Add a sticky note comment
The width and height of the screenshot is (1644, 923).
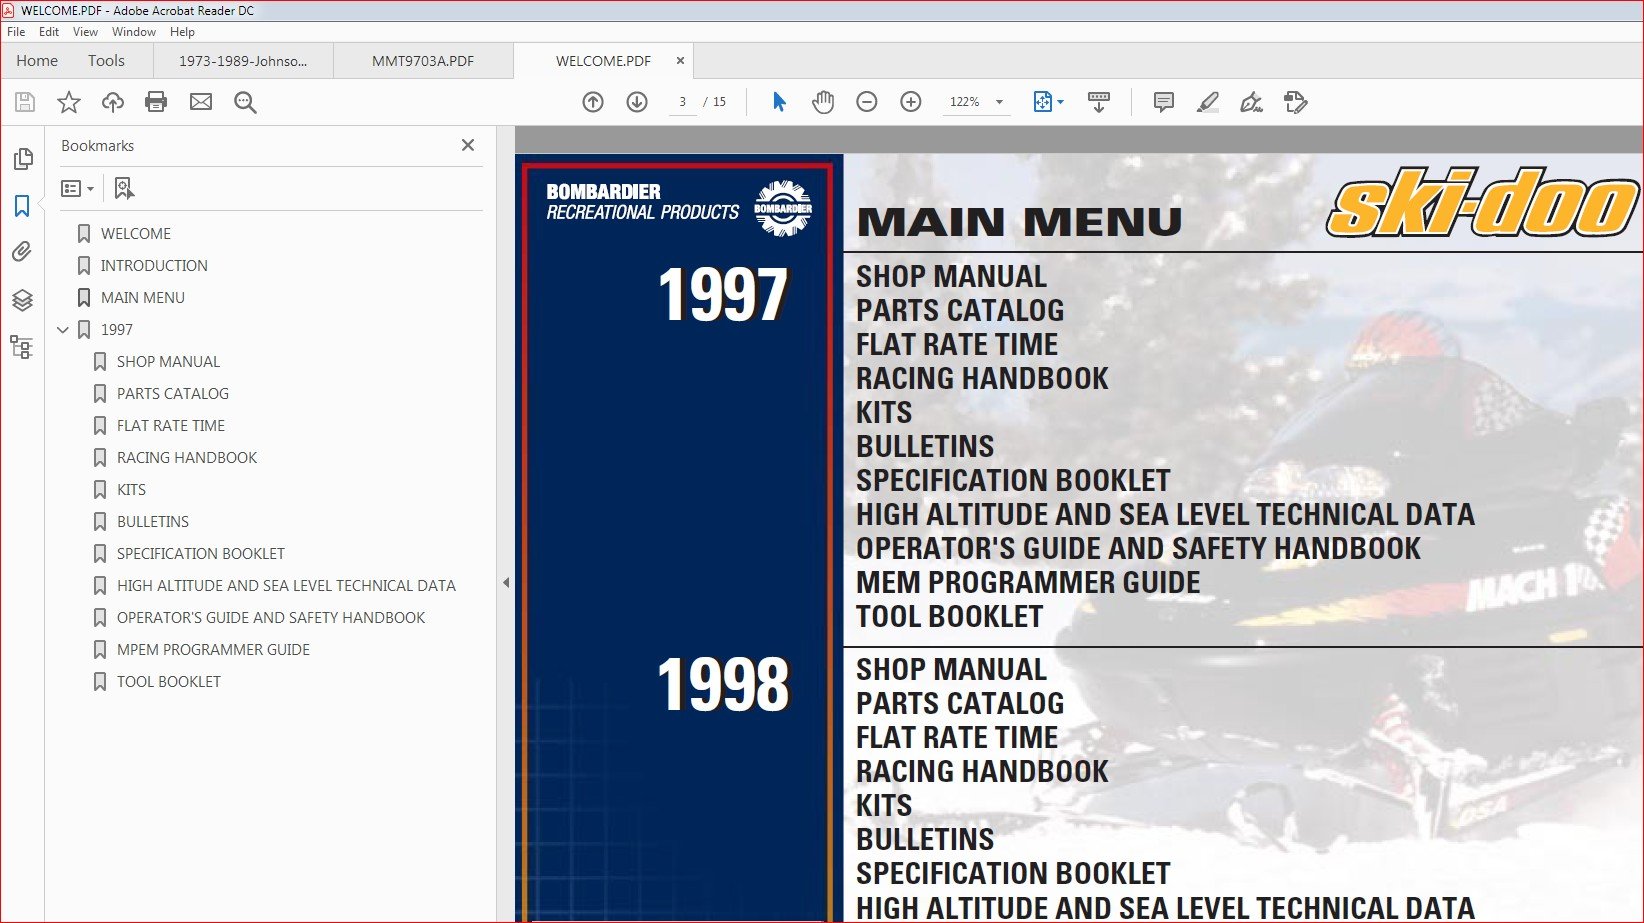[1164, 102]
